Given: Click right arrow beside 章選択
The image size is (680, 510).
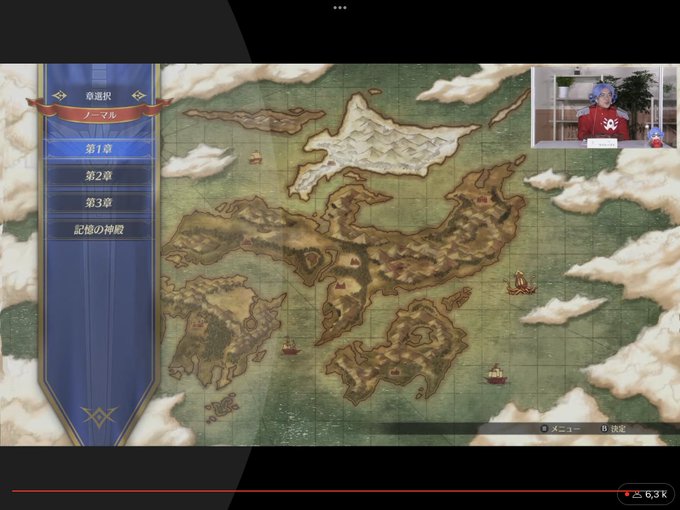Looking at the screenshot, I should (139, 96).
